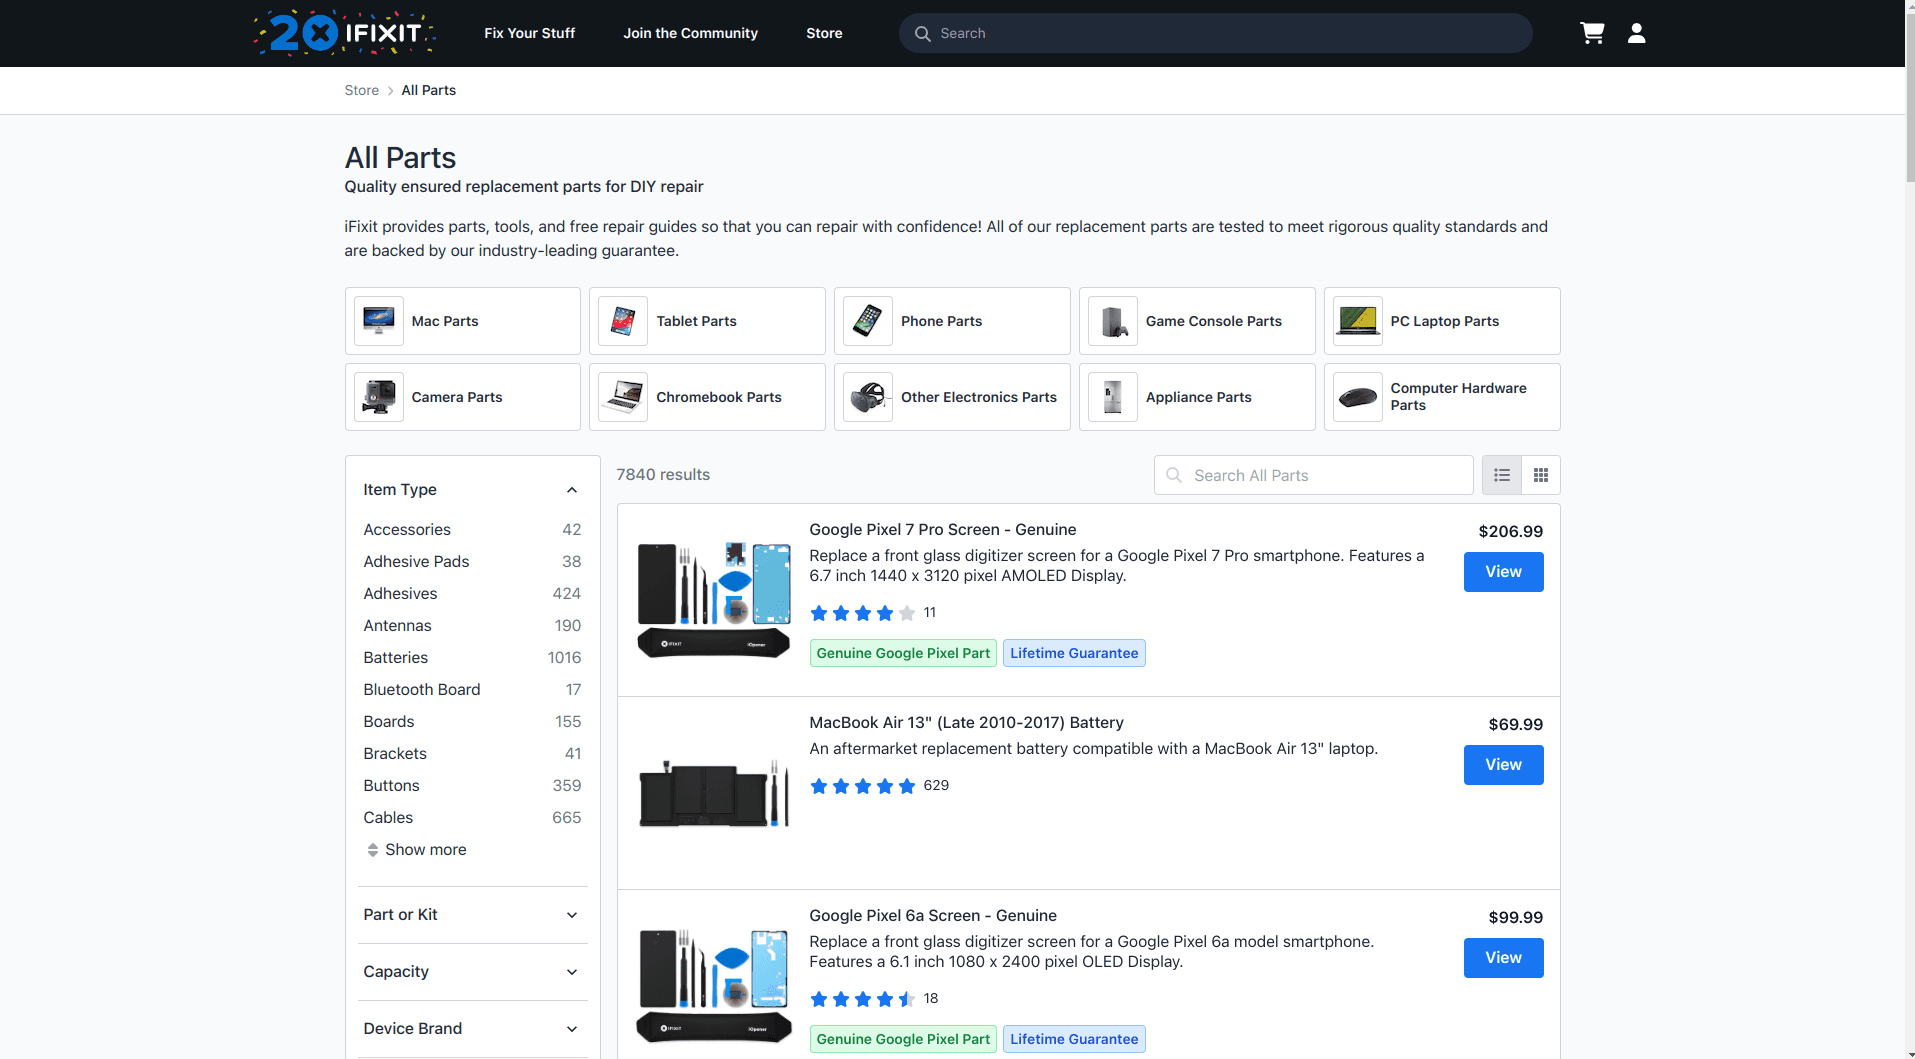Click star rating of Pixel 6a Screen
The width and height of the screenshot is (1915, 1059).
(x=862, y=999)
